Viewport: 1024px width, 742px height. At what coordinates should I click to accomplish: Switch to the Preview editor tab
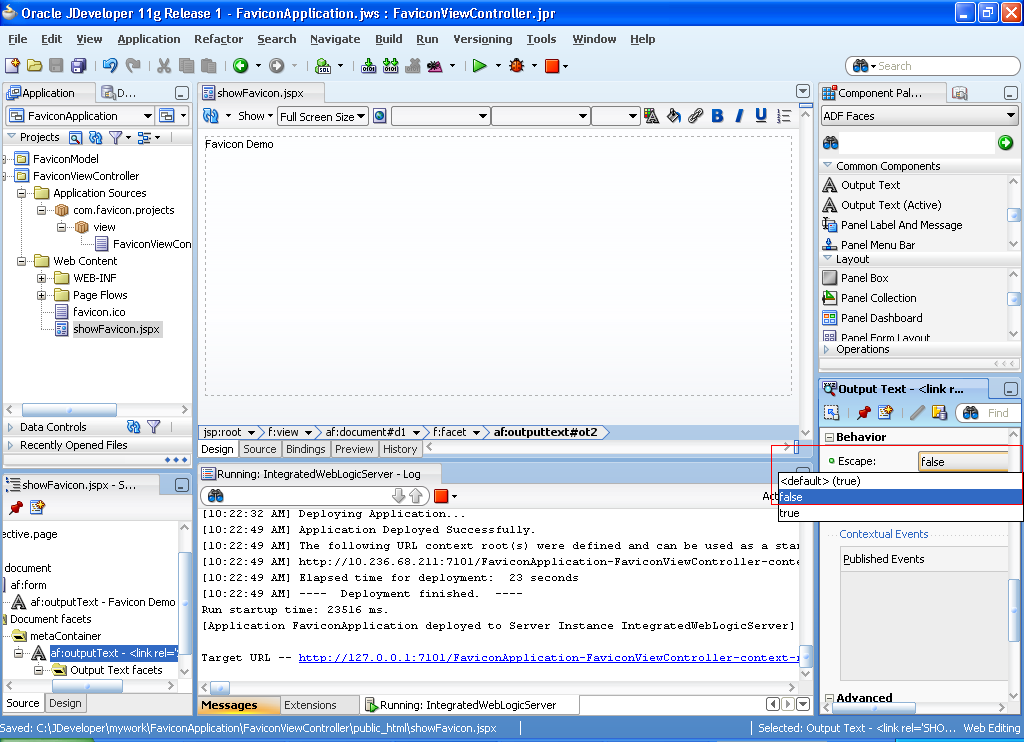pos(354,449)
